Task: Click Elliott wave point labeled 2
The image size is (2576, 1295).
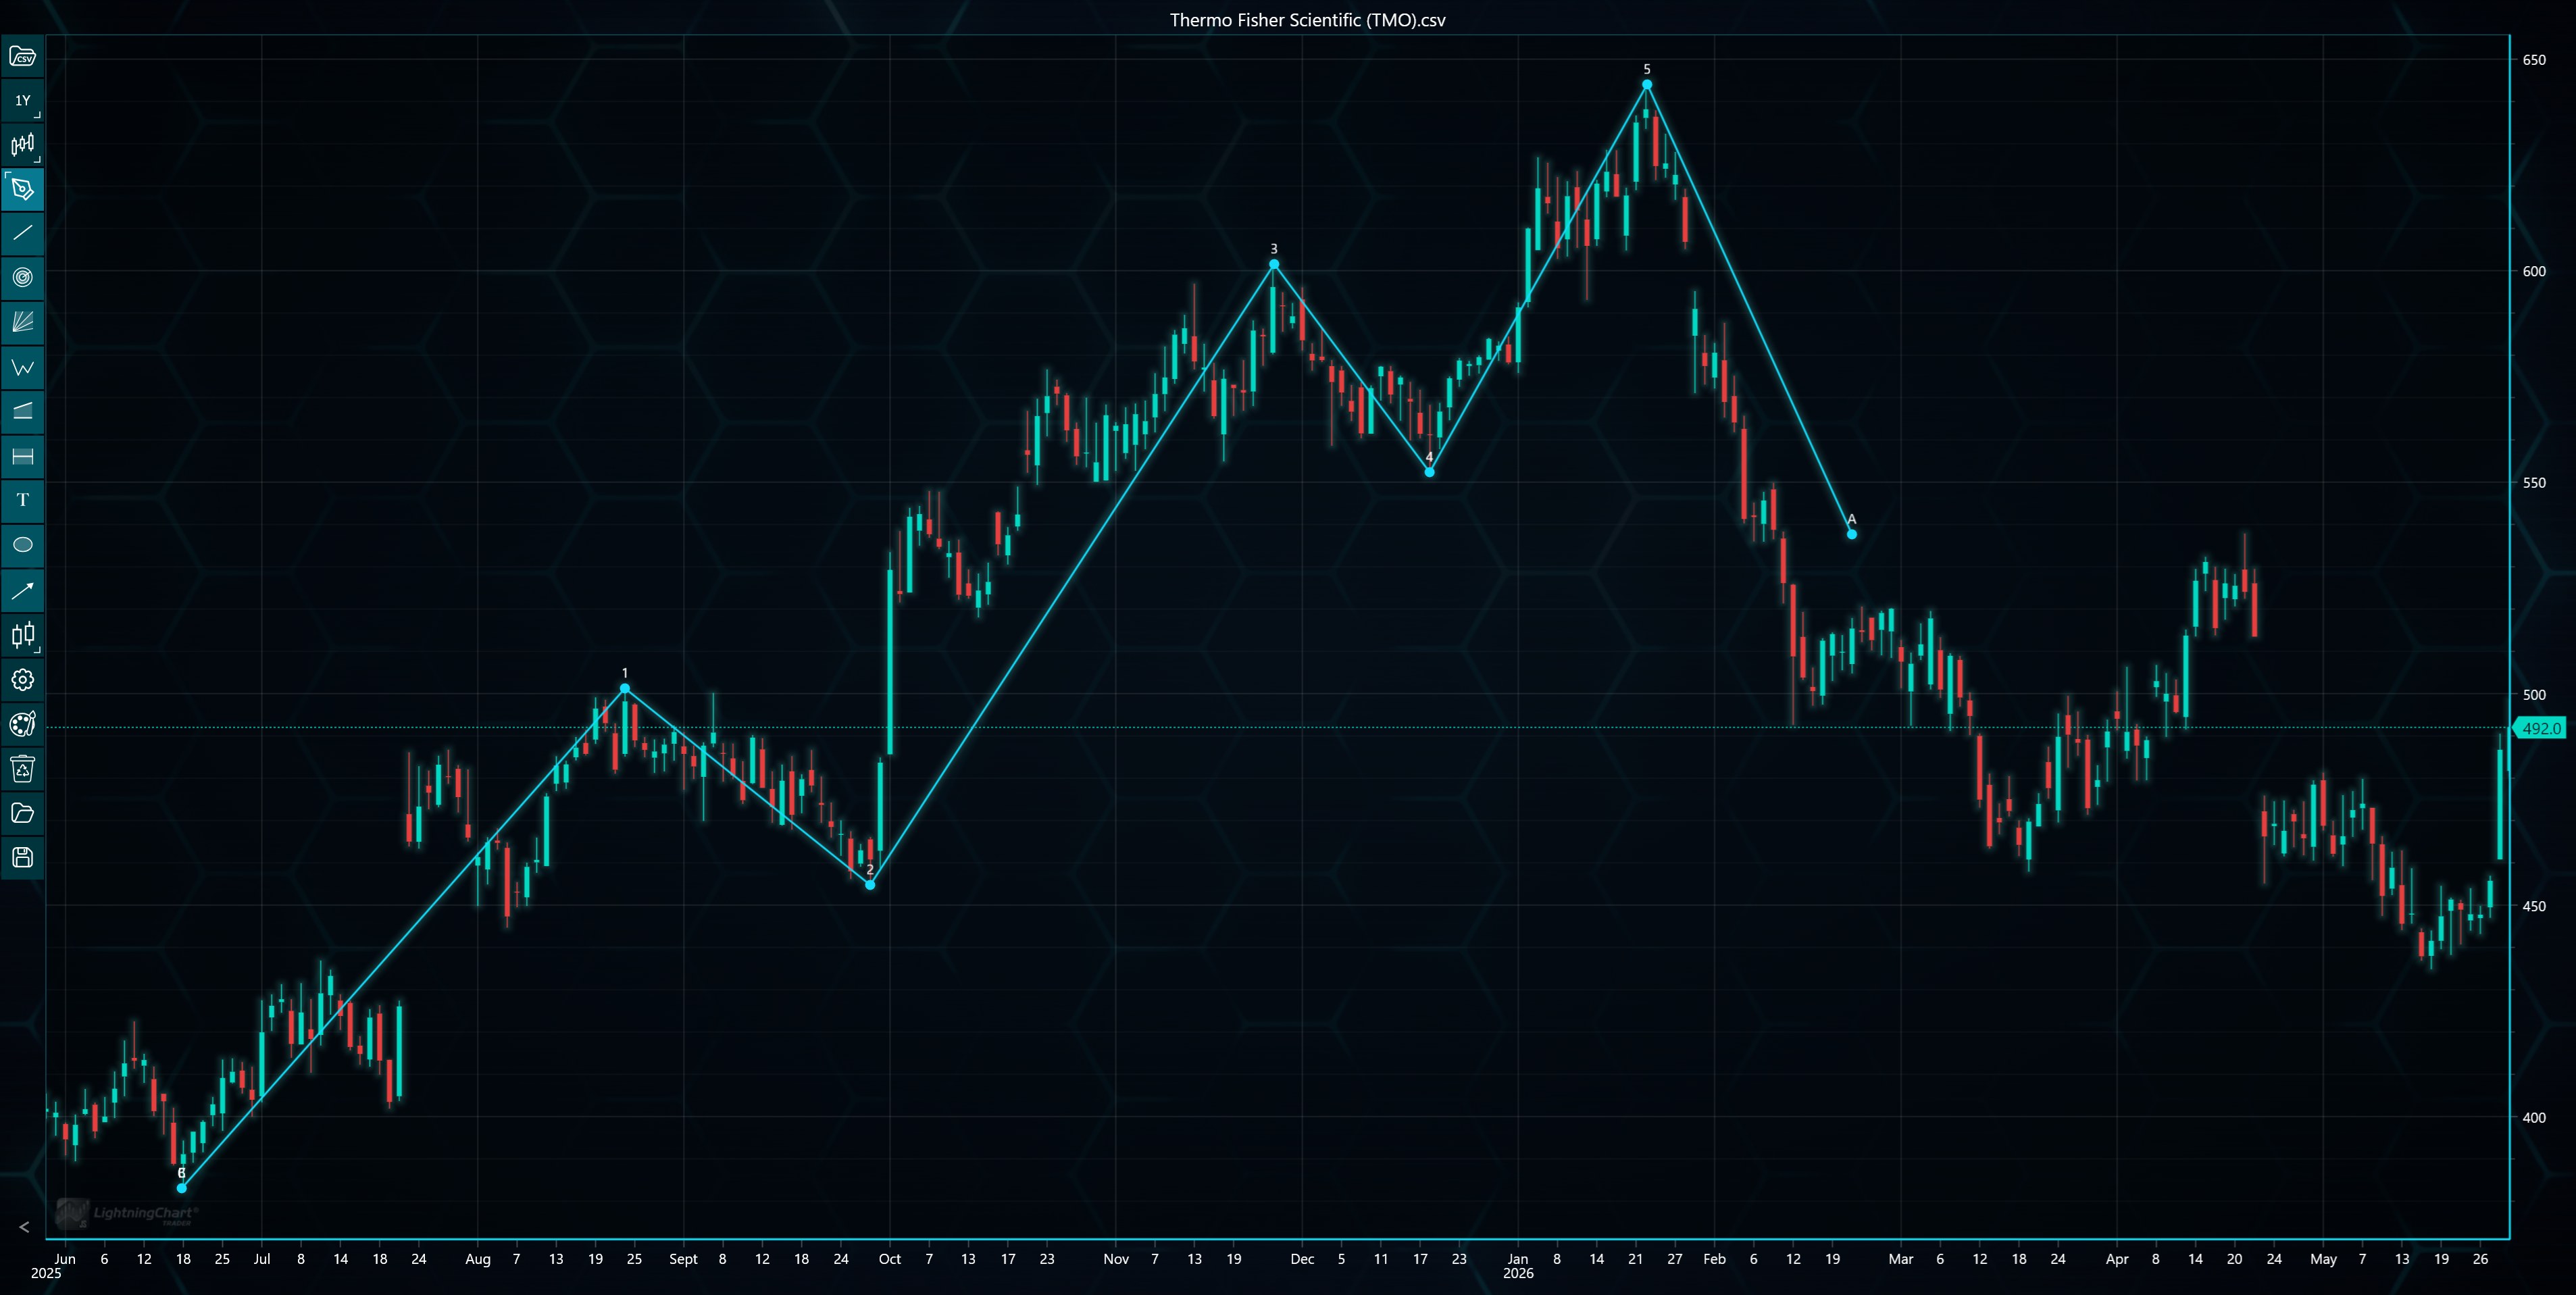Action: pos(870,885)
